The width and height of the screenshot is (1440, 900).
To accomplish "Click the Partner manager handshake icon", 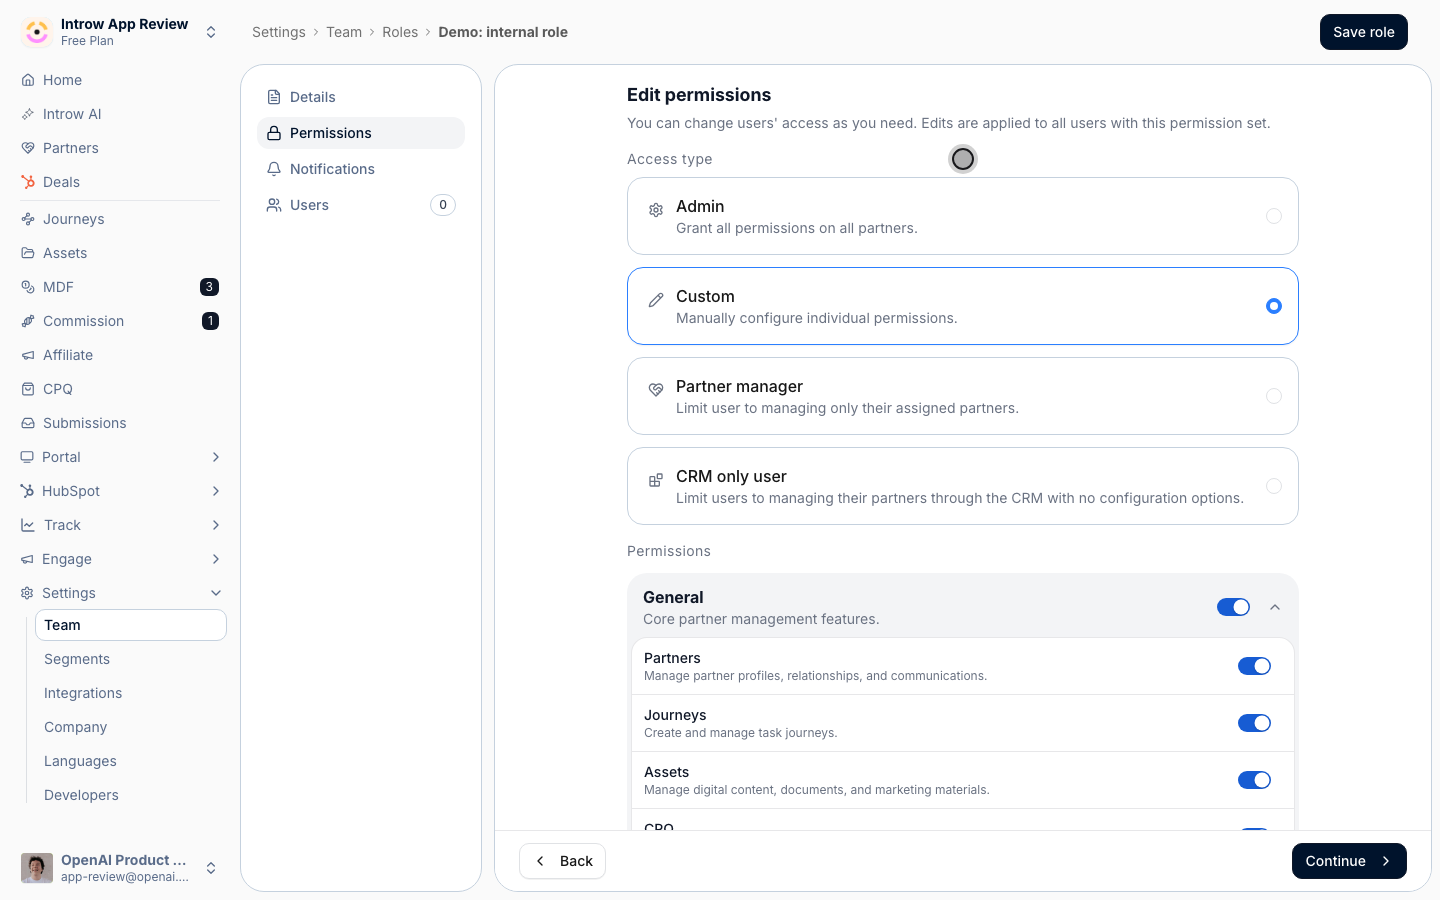I will [656, 390].
